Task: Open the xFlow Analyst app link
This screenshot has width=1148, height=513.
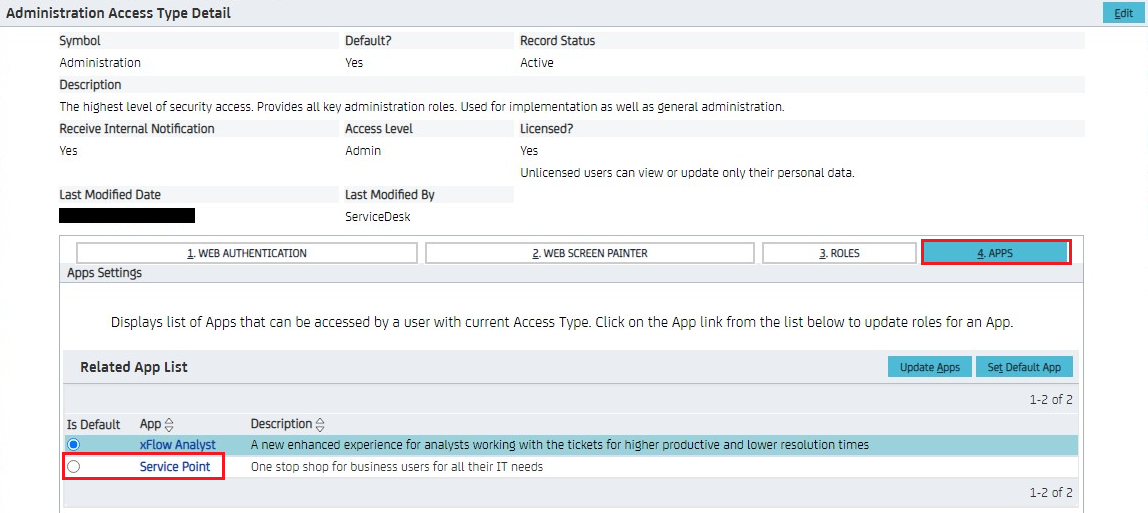Action: pos(177,444)
